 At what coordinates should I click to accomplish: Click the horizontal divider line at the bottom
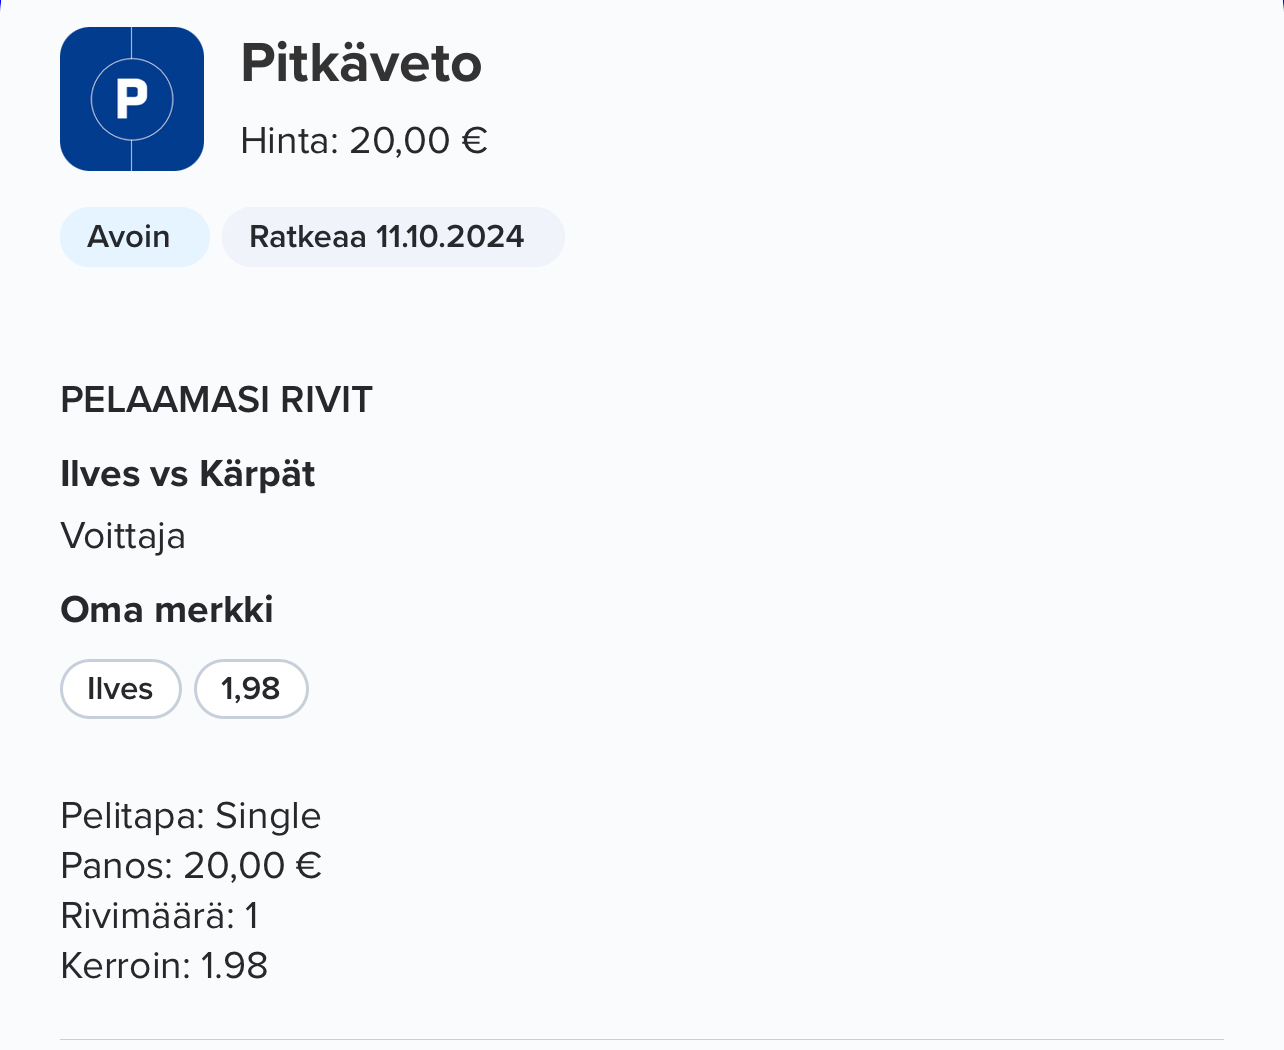642,1039
